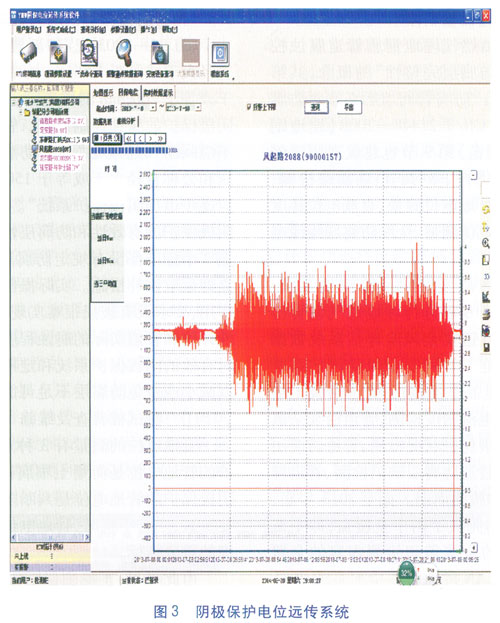Open the blue monitor icon in toolbar
The height and width of the screenshot is (623, 500).
[x=220, y=53]
